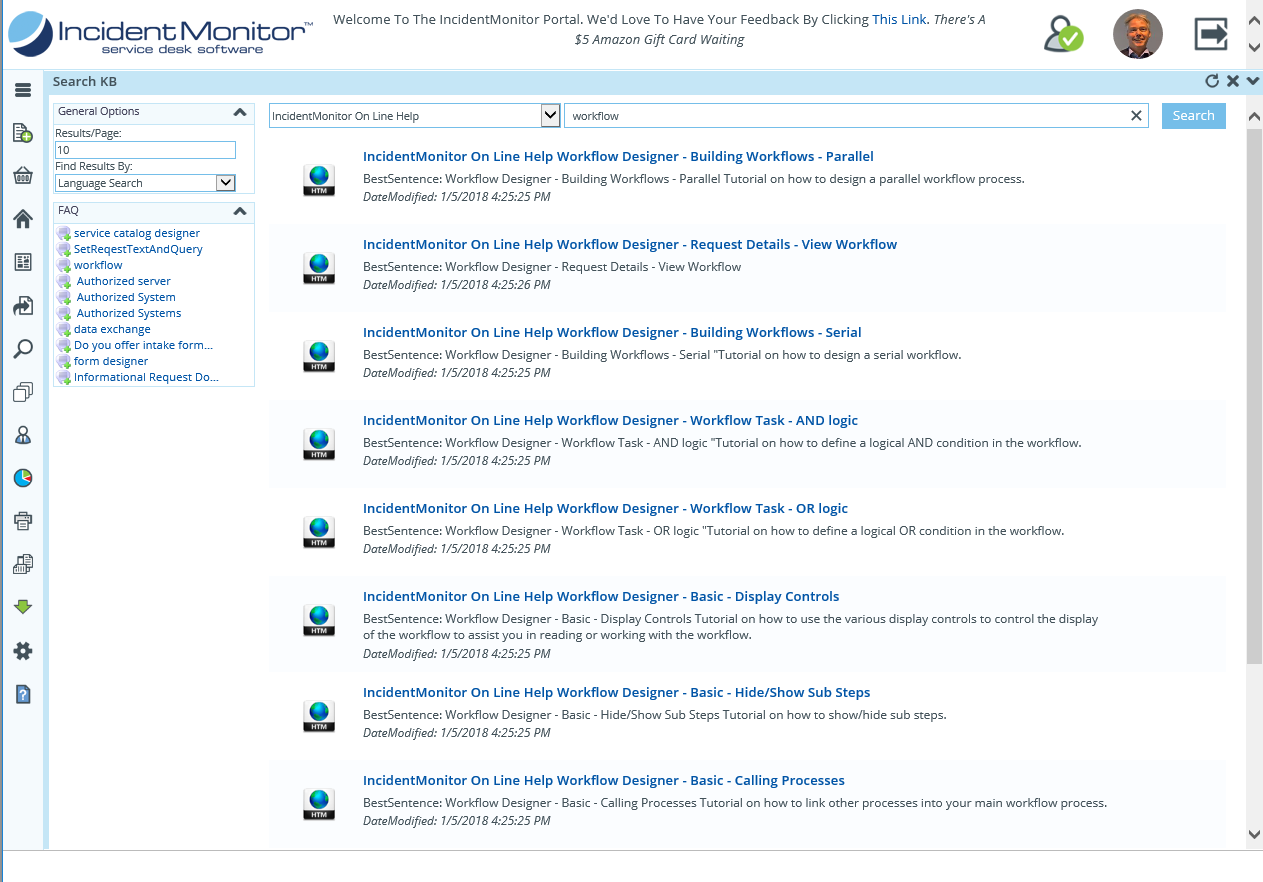This screenshot has width=1263, height=882.
Task: Open Request Details - View Workflow result
Action: pos(630,244)
